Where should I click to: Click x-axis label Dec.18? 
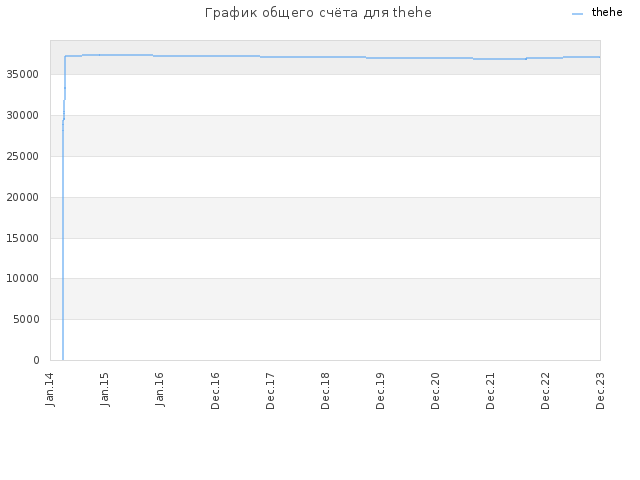point(325,391)
